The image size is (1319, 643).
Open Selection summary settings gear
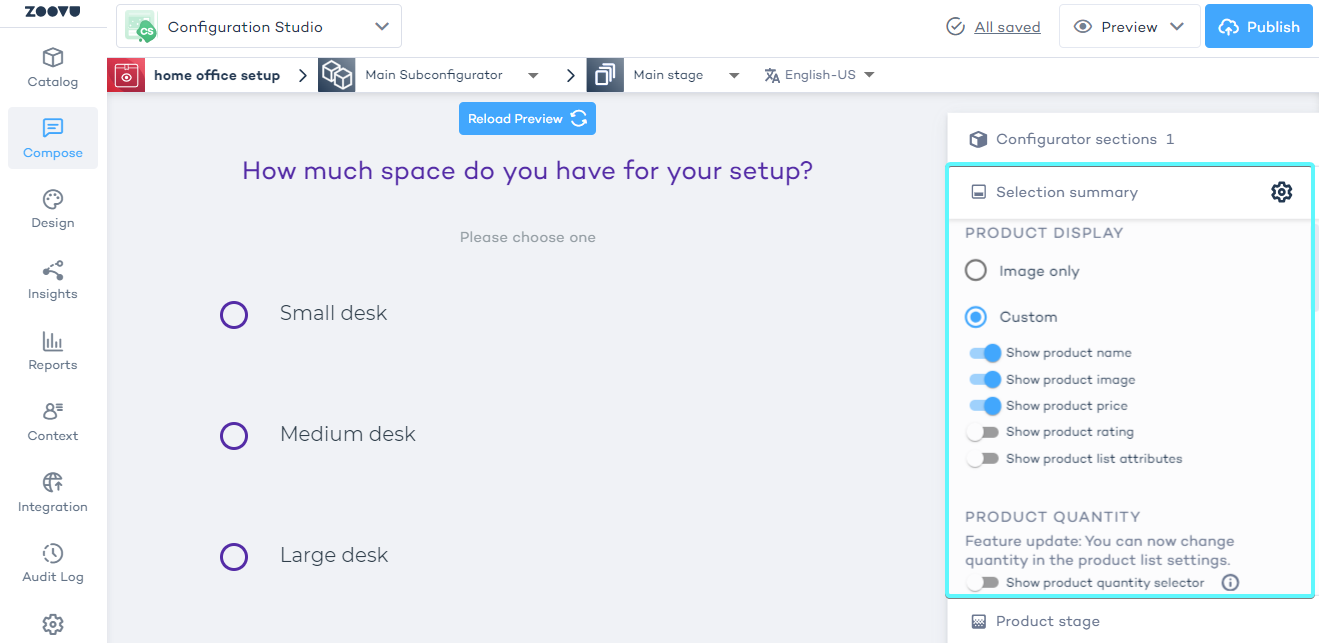(x=1281, y=191)
